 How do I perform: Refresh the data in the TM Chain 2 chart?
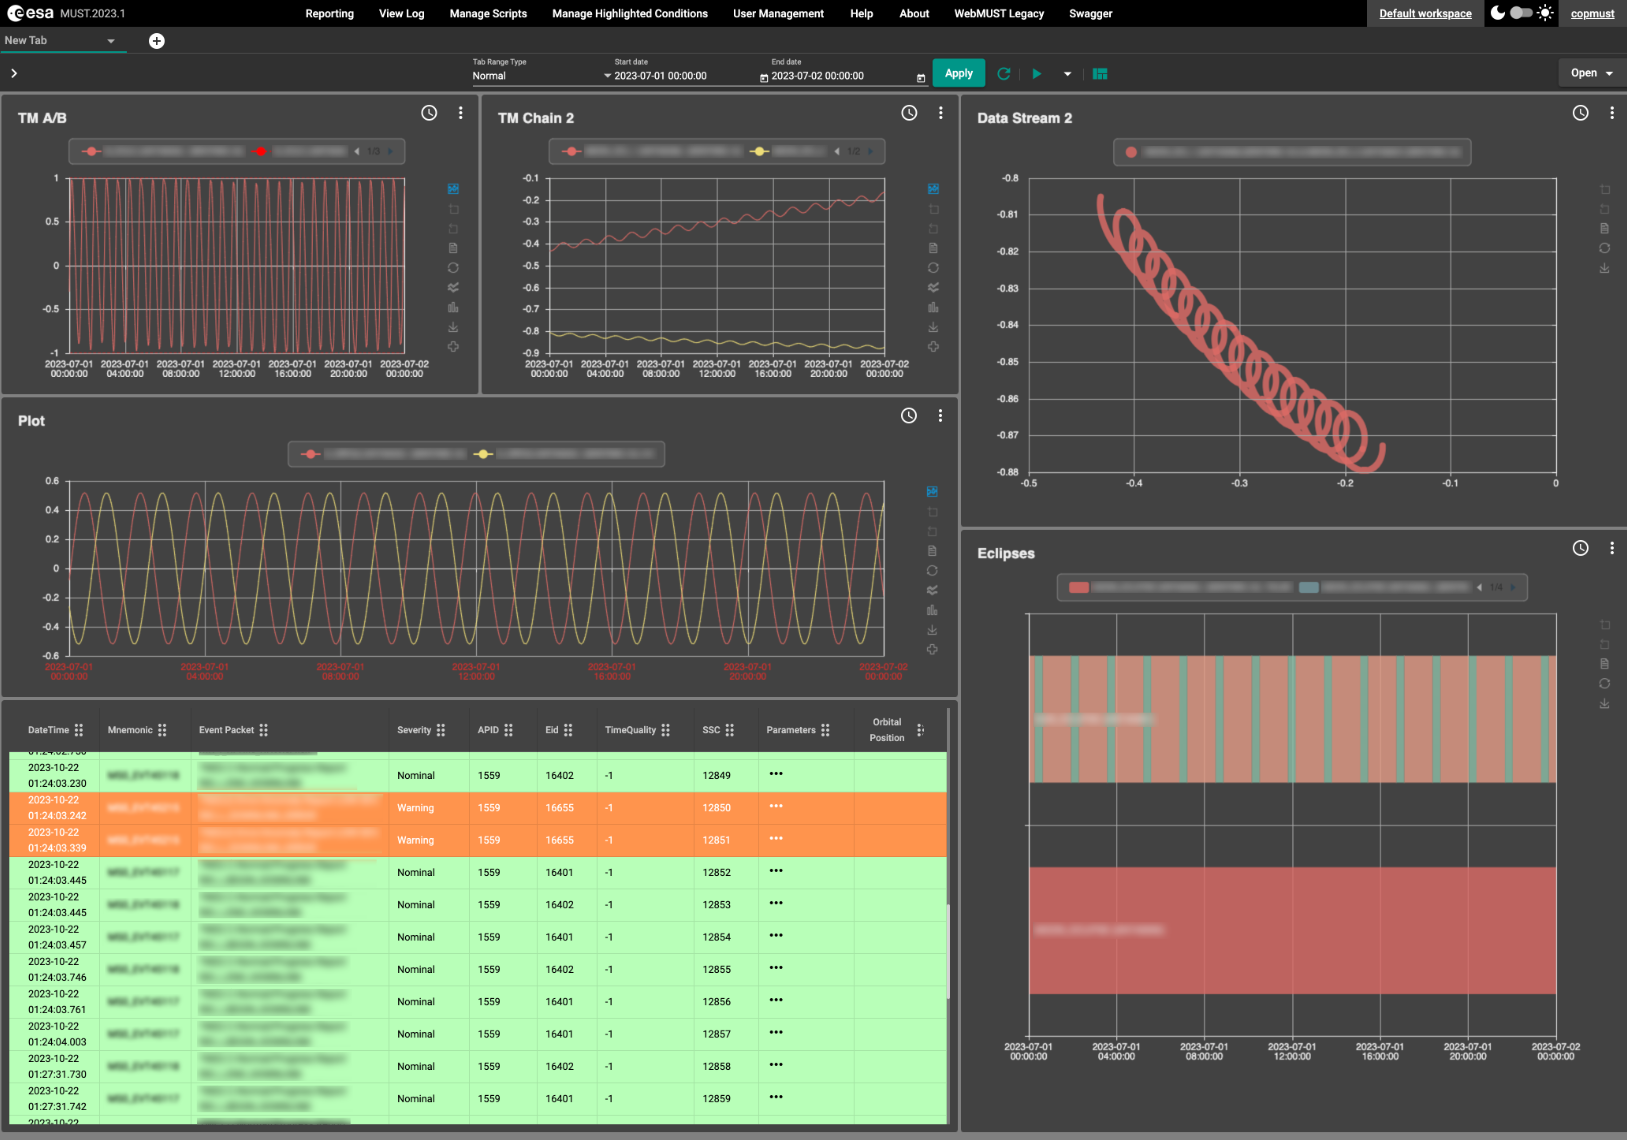click(x=933, y=267)
